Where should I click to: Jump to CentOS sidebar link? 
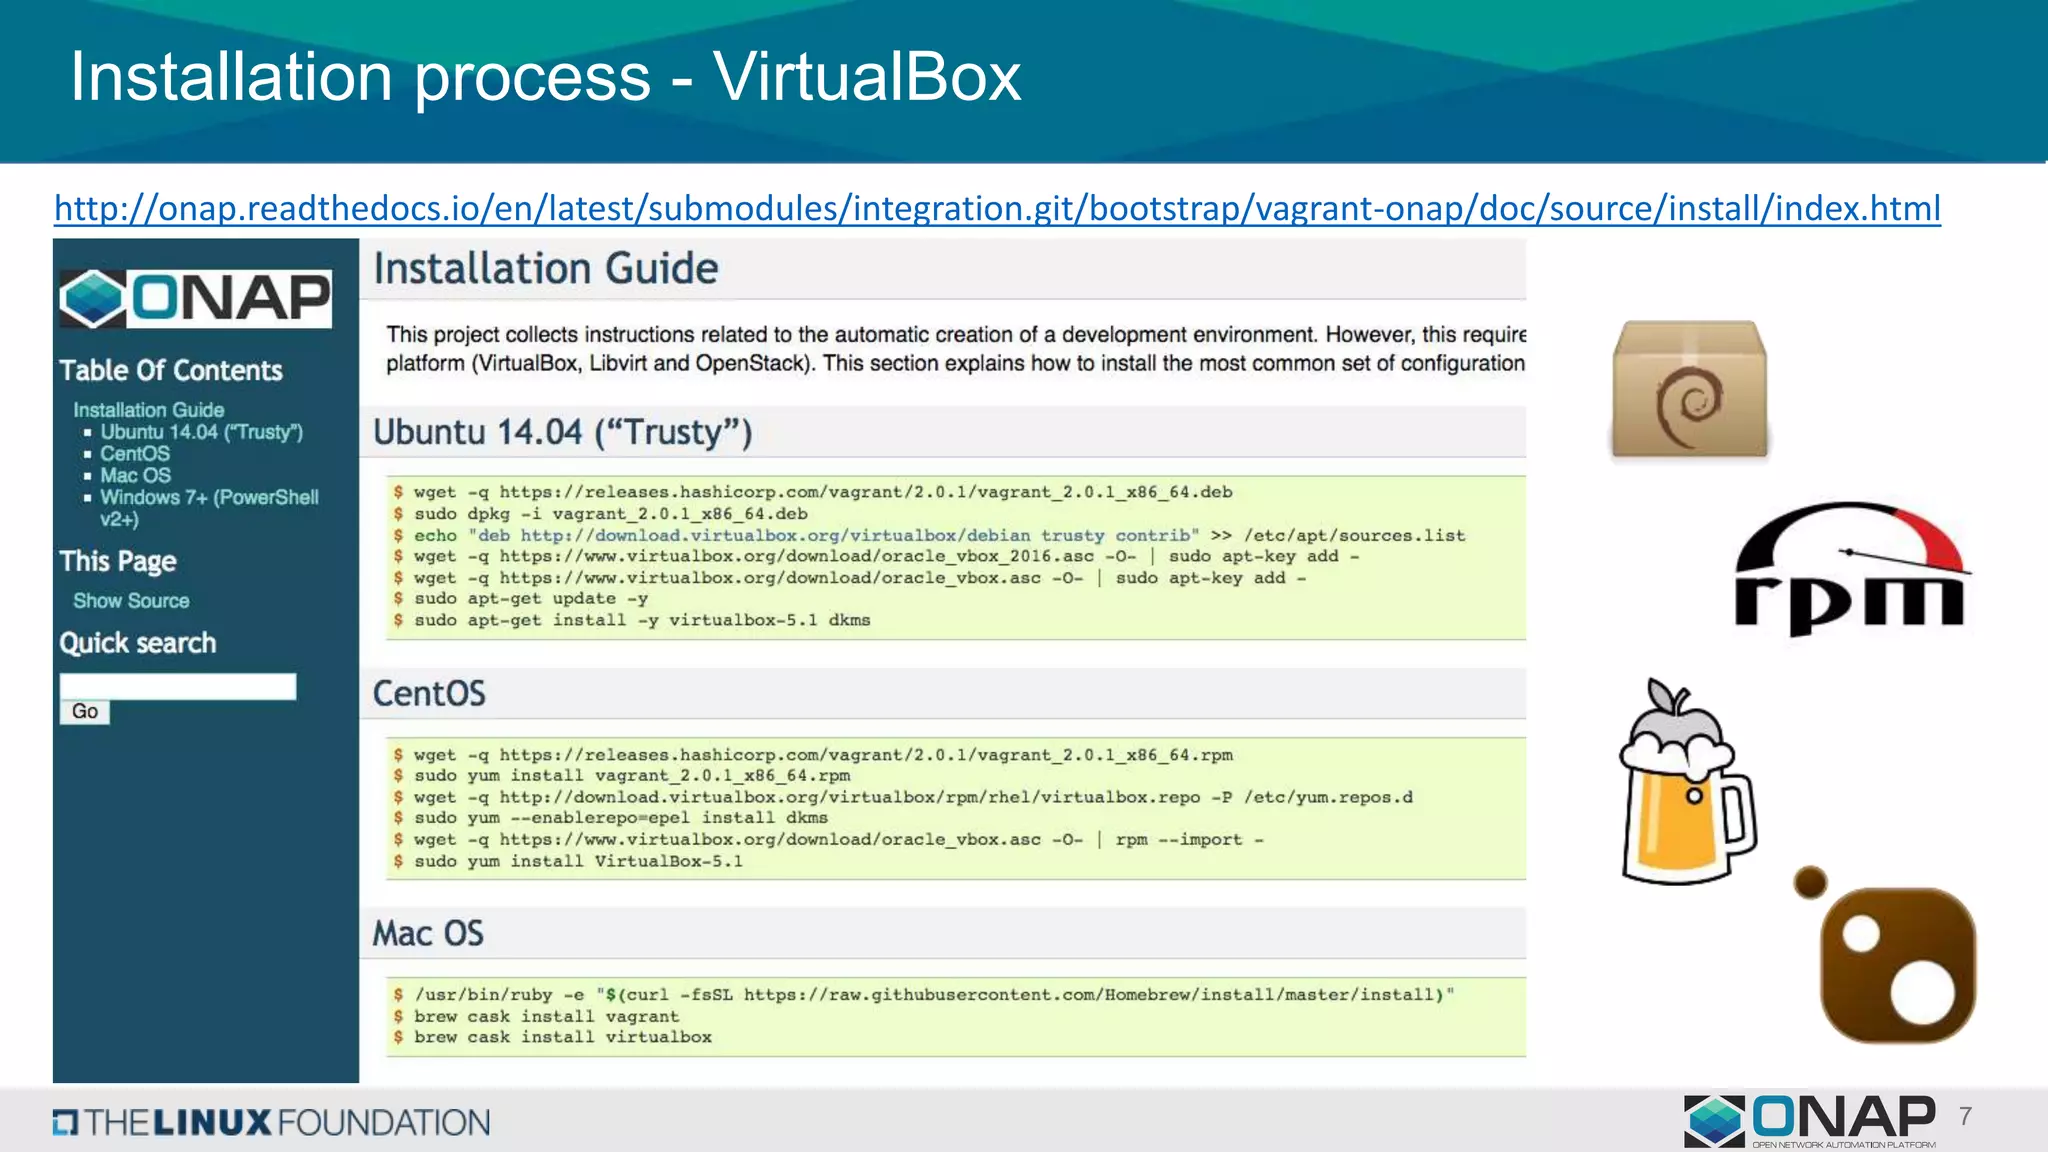(x=135, y=454)
